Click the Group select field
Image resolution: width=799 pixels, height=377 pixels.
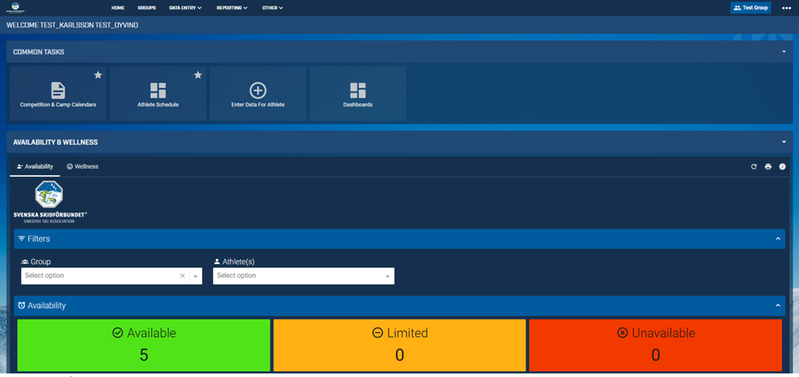(x=112, y=276)
